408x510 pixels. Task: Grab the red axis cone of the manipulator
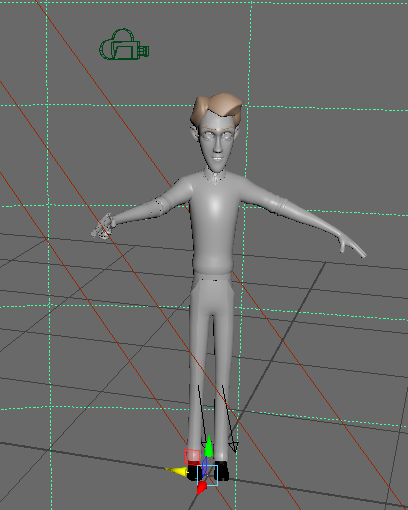click(201, 488)
